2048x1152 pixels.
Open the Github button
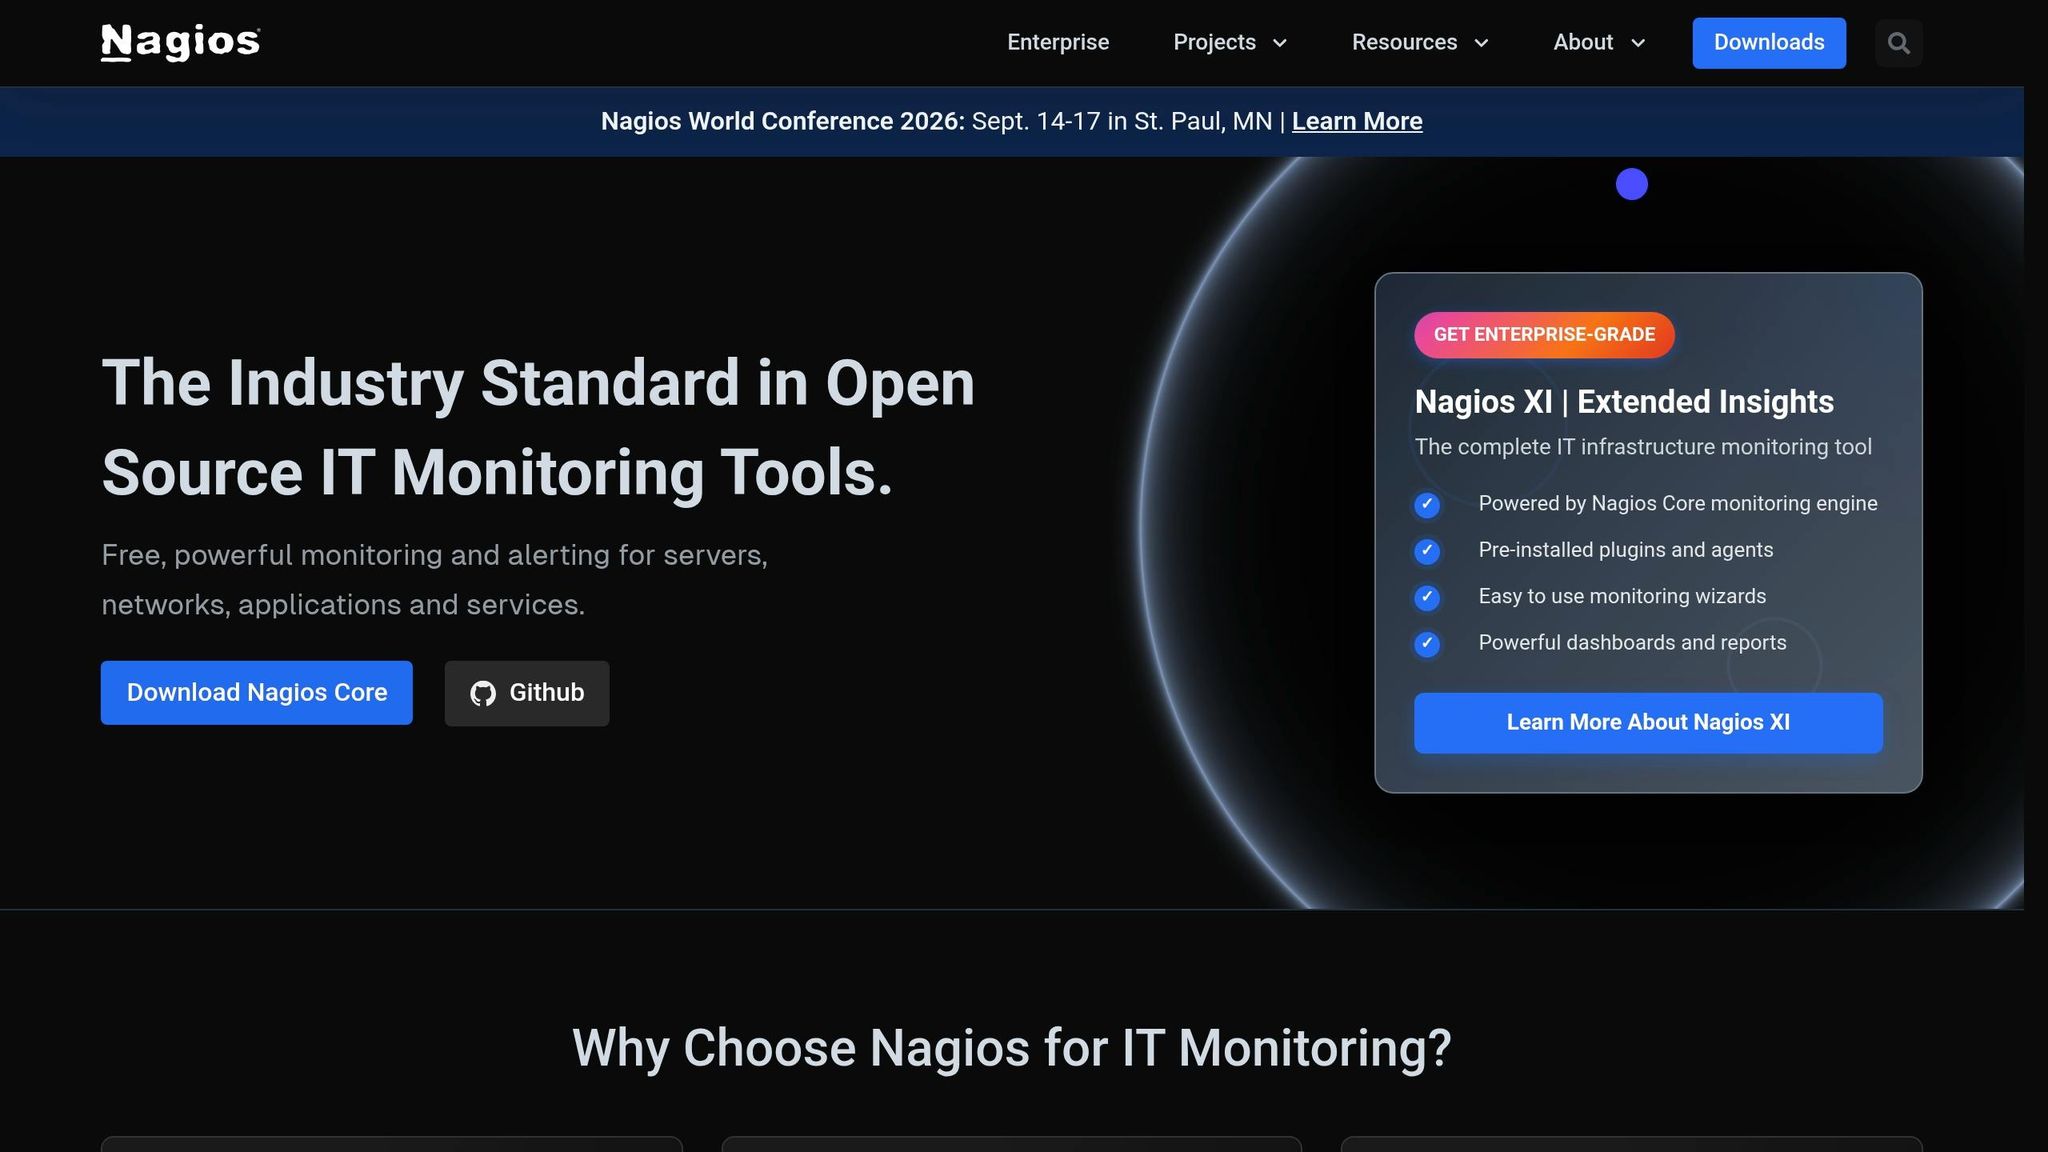coord(527,693)
